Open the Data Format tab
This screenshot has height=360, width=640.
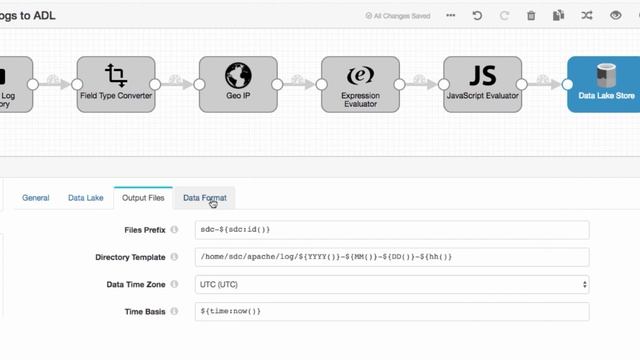coord(204,198)
